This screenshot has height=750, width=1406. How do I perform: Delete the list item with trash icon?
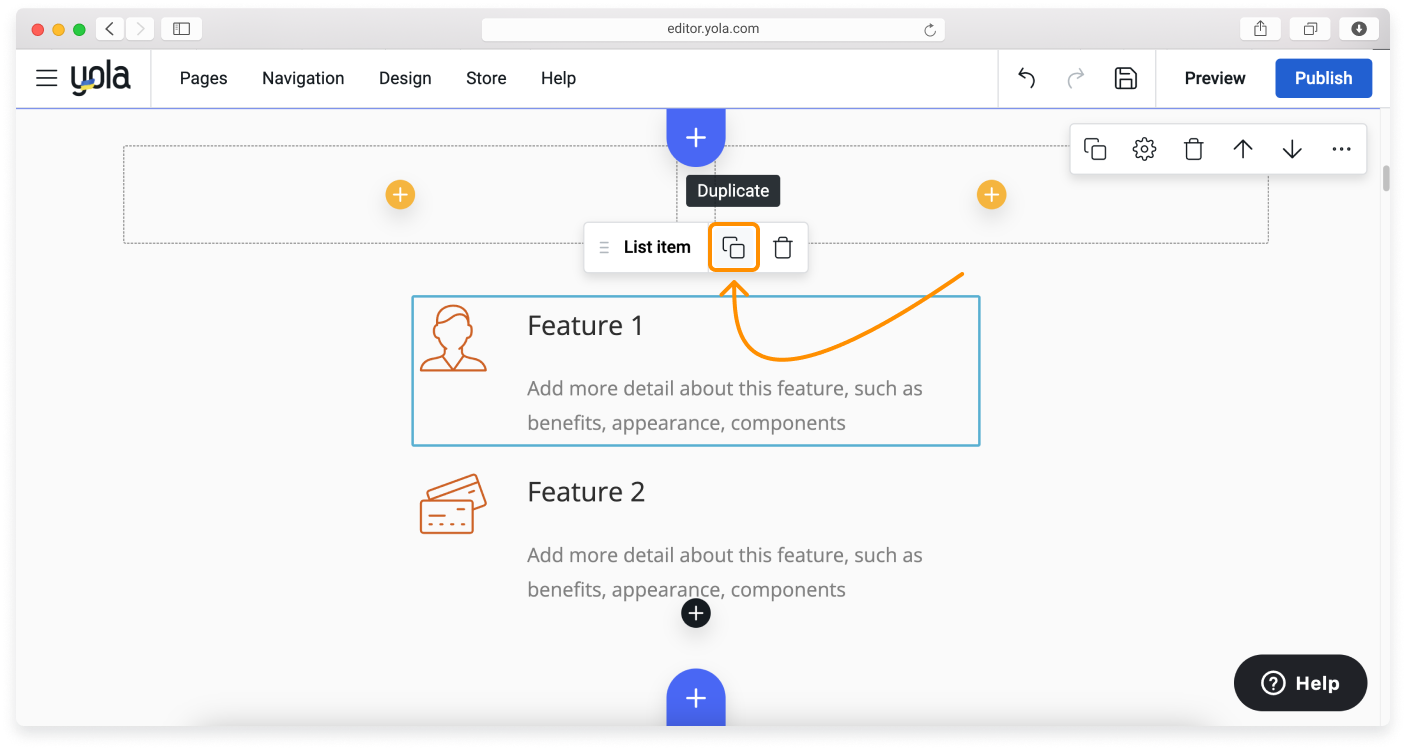click(x=783, y=248)
